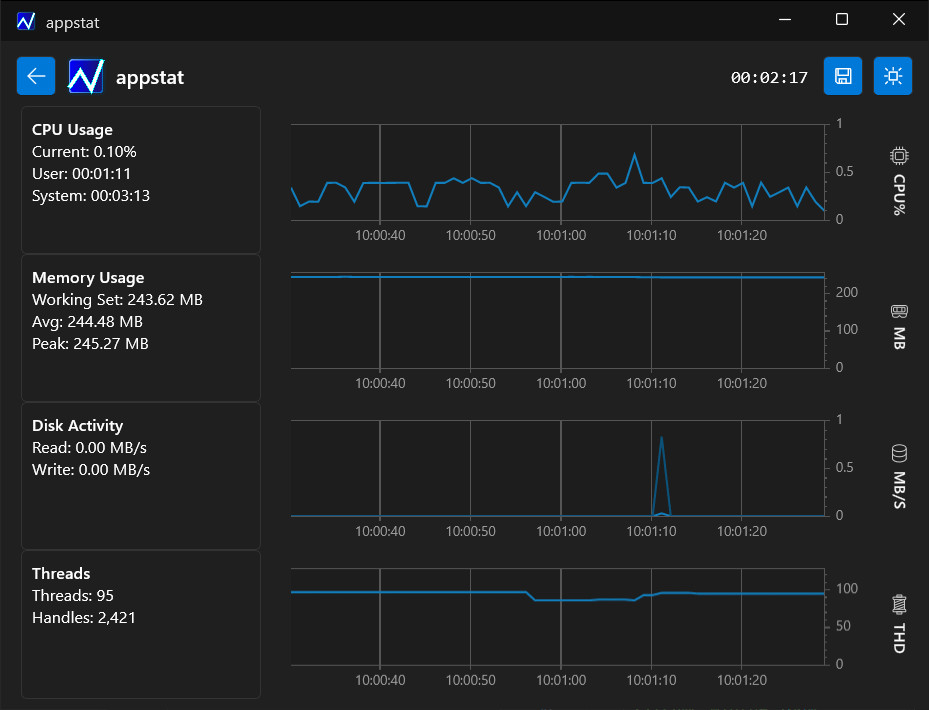Click the CPU chip icon
Viewport: 929px width, 710px height.
tap(899, 156)
